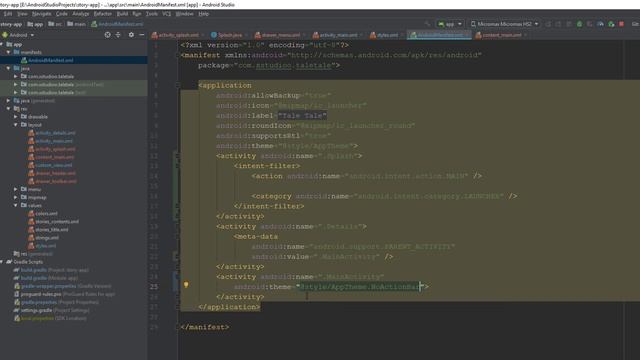Open the Help menu
This screenshot has height=360, width=640.
pyautogui.click(x=204, y=14)
